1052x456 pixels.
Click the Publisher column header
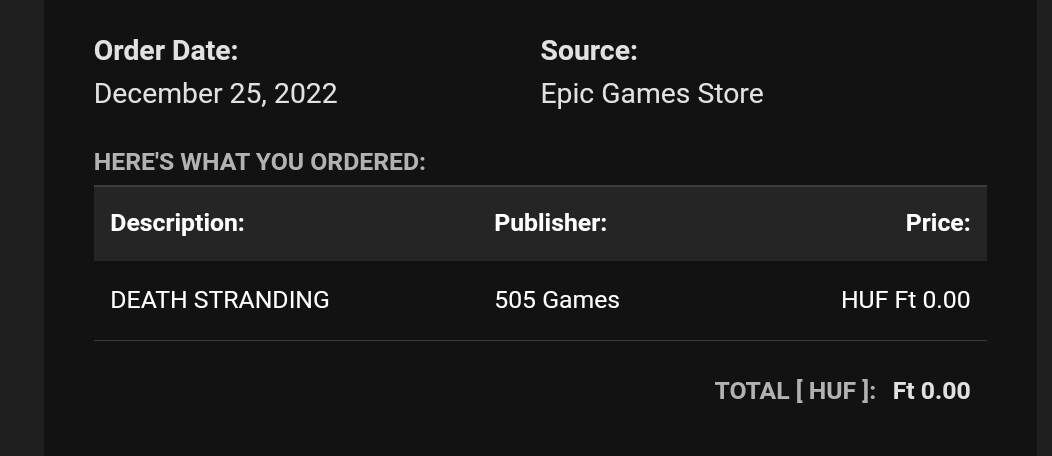(x=550, y=223)
